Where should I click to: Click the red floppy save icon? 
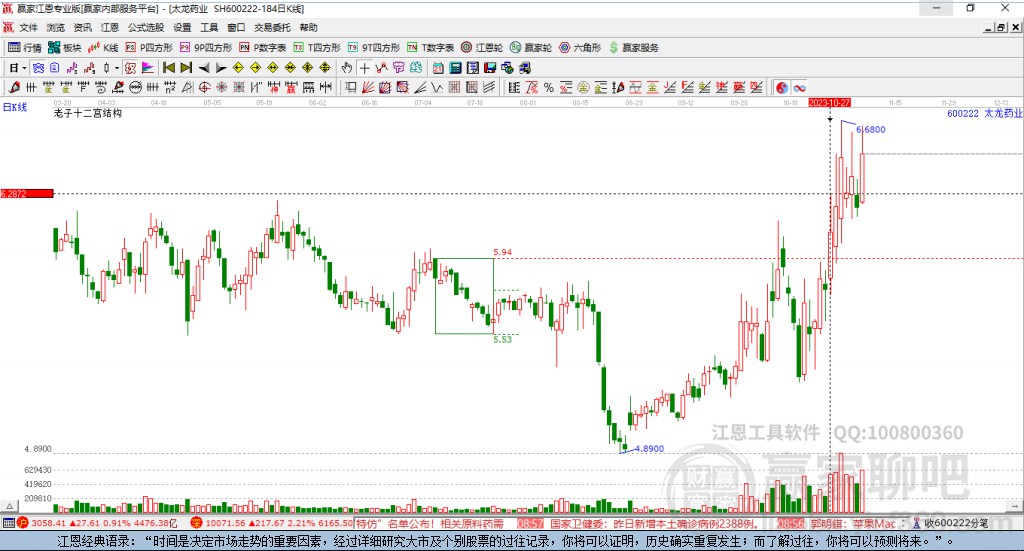(x=490, y=68)
